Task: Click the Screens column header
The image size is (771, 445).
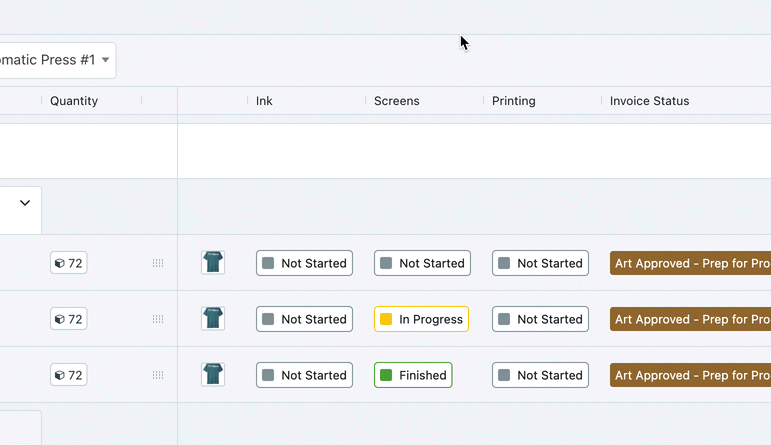Action: [x=397, y=101]
